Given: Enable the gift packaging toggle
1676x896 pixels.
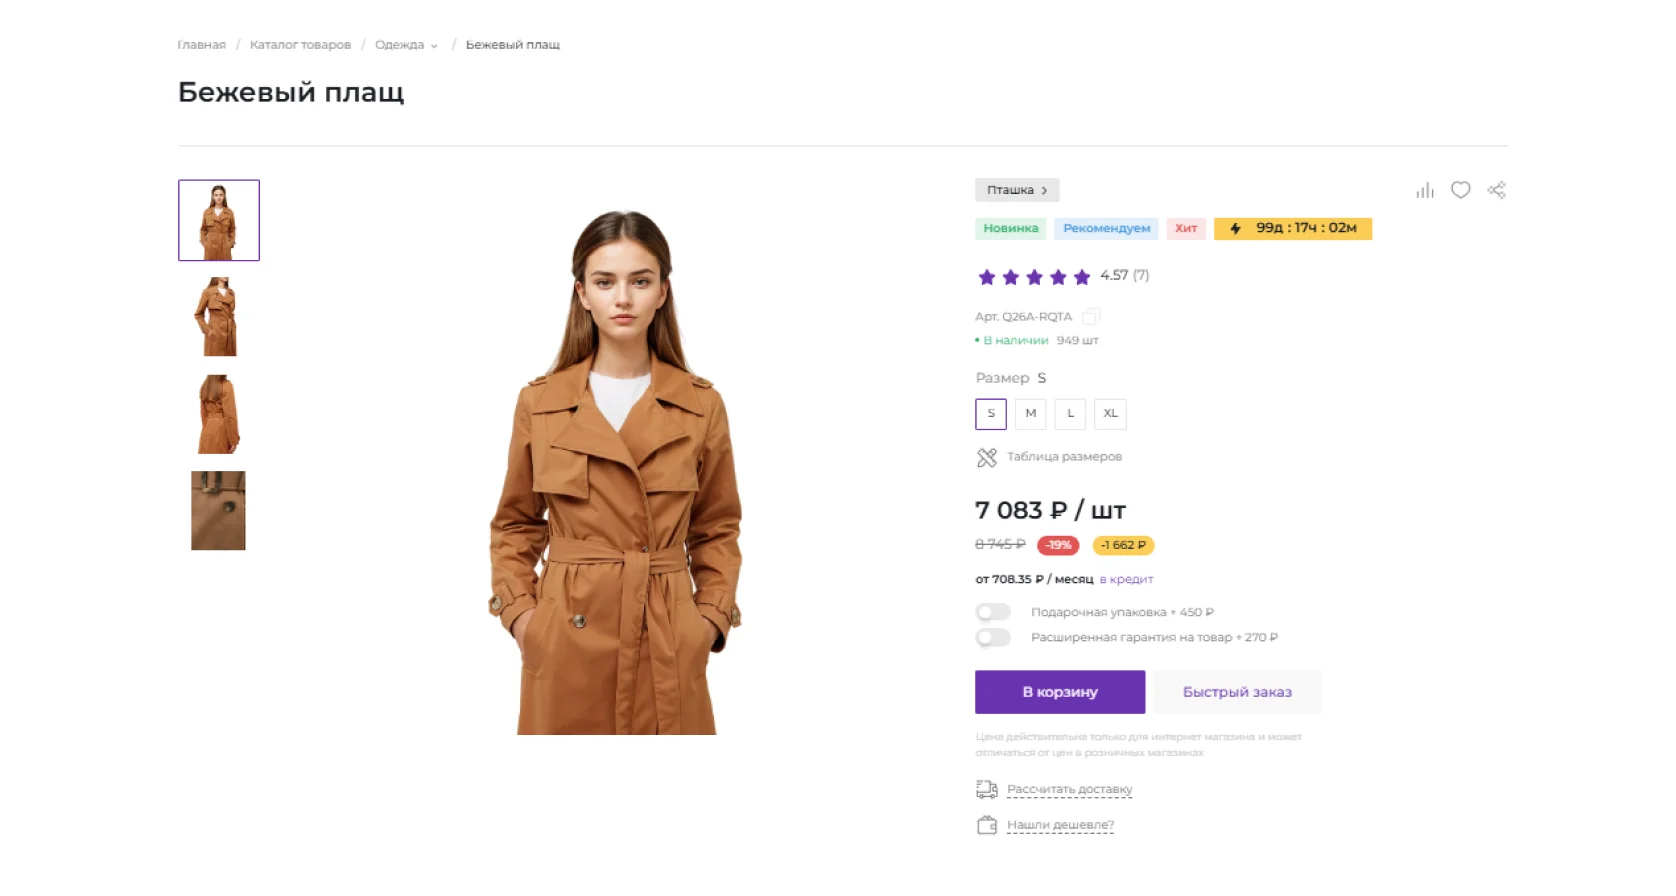Looking at the screenshot, I should click(993, 612).
